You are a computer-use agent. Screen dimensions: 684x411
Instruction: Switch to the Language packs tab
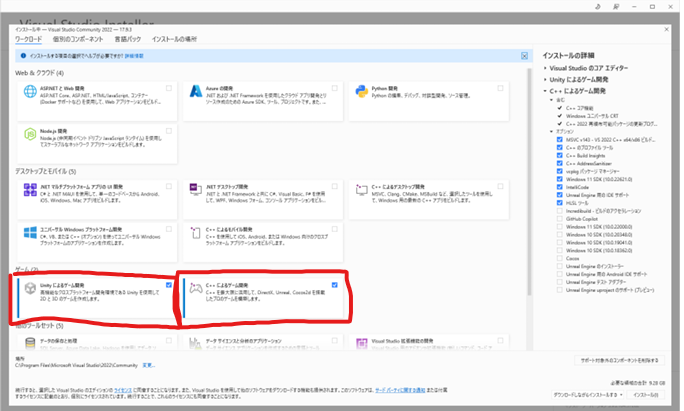click(x=128, y=39)
